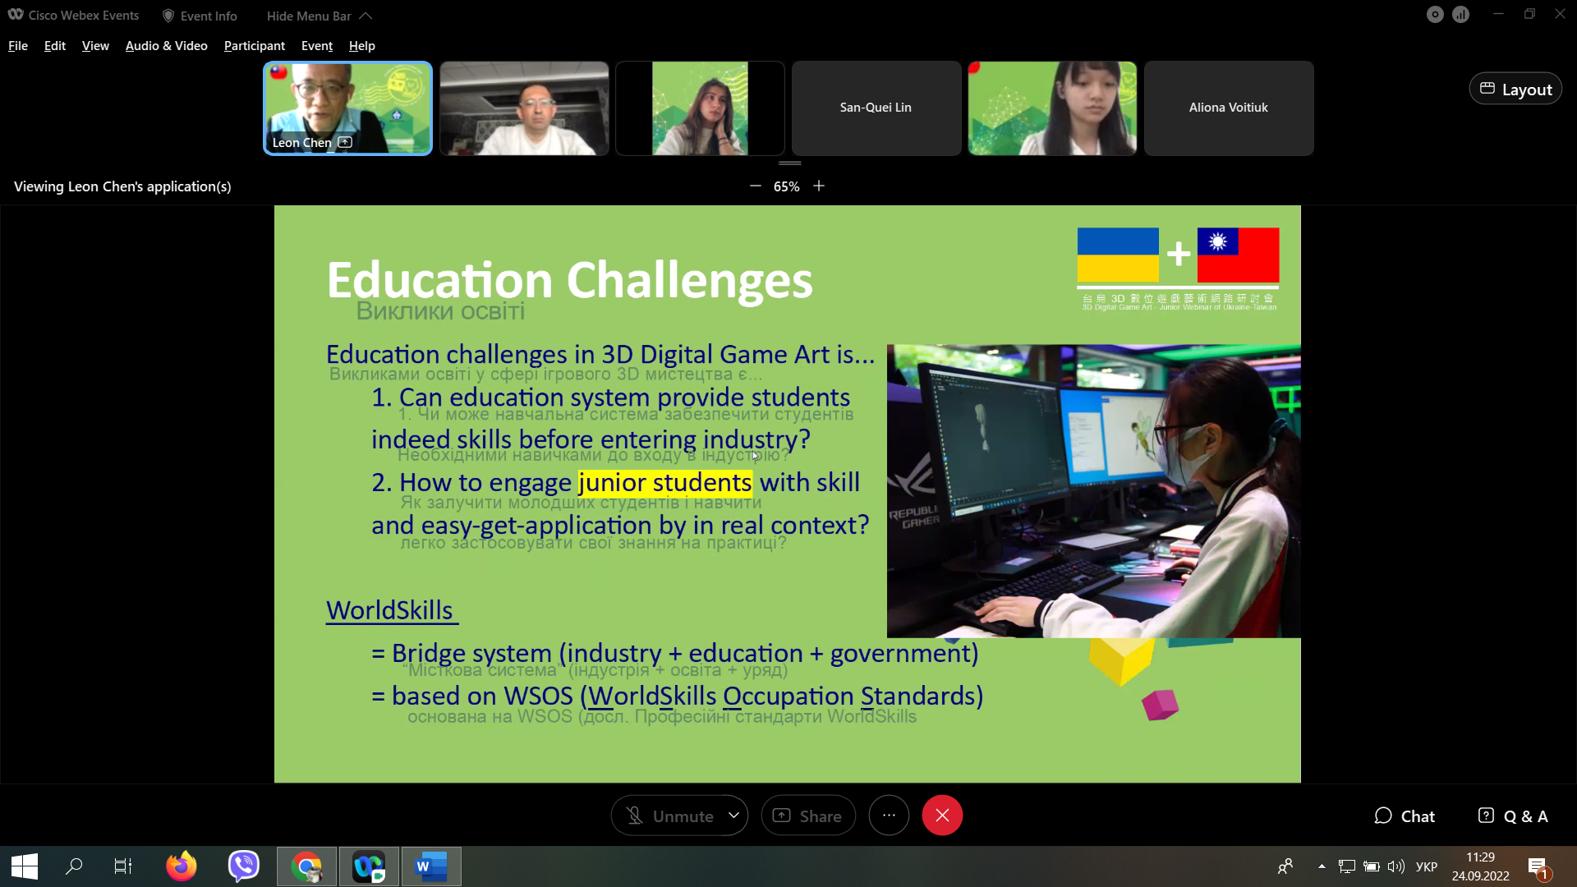Open the more options ellipsis button
This screenshot has width=1577, height=887.
(x=889, y=816)
